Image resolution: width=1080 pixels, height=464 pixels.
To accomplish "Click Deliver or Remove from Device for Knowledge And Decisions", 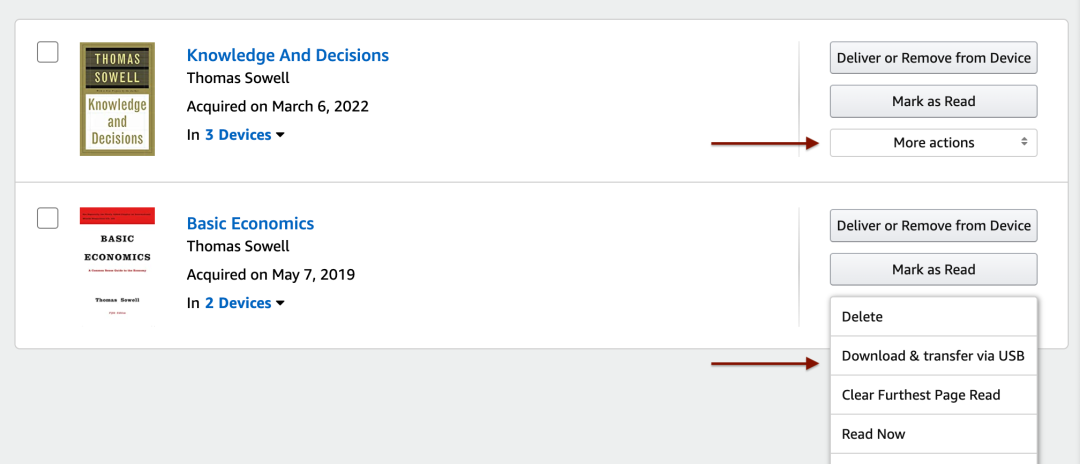I will pyautogui.click(x=933, y=58).
